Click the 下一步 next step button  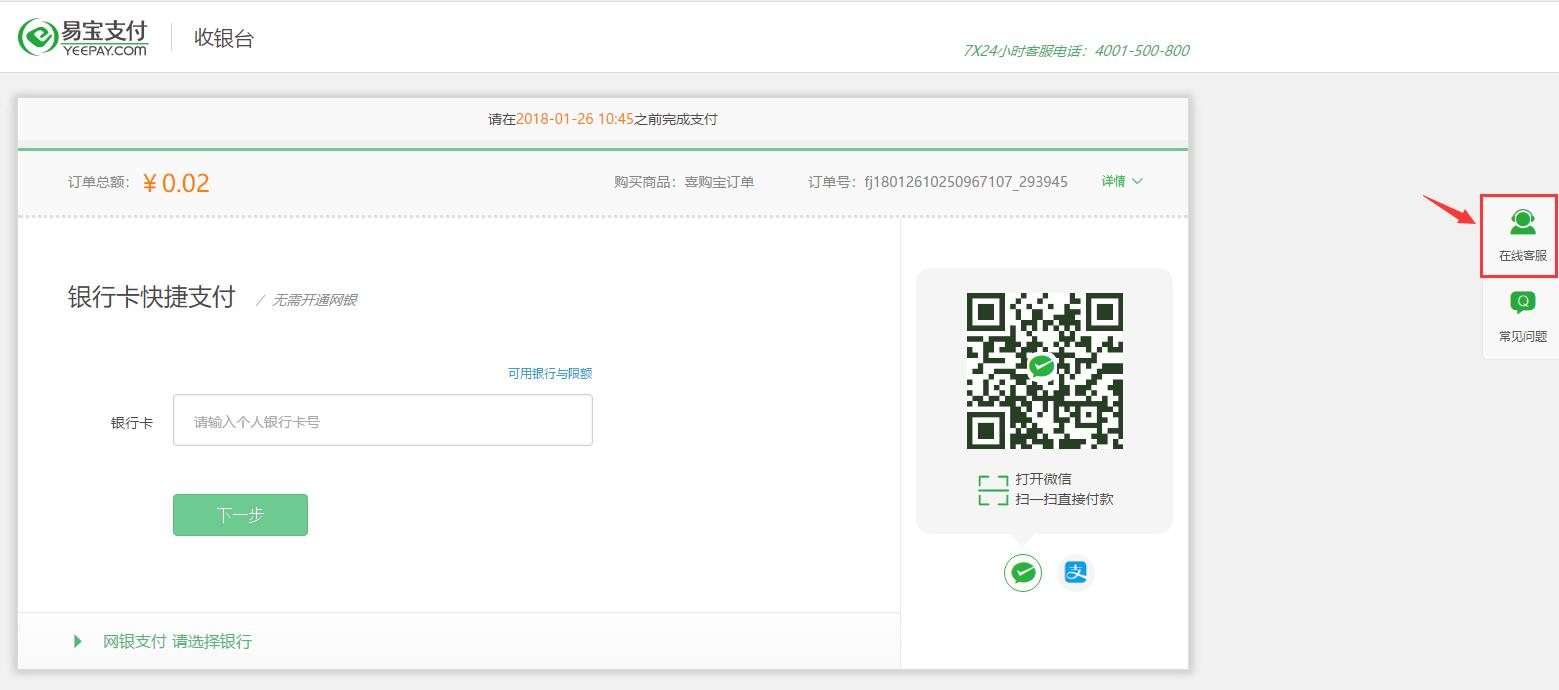tap(240, 515)
